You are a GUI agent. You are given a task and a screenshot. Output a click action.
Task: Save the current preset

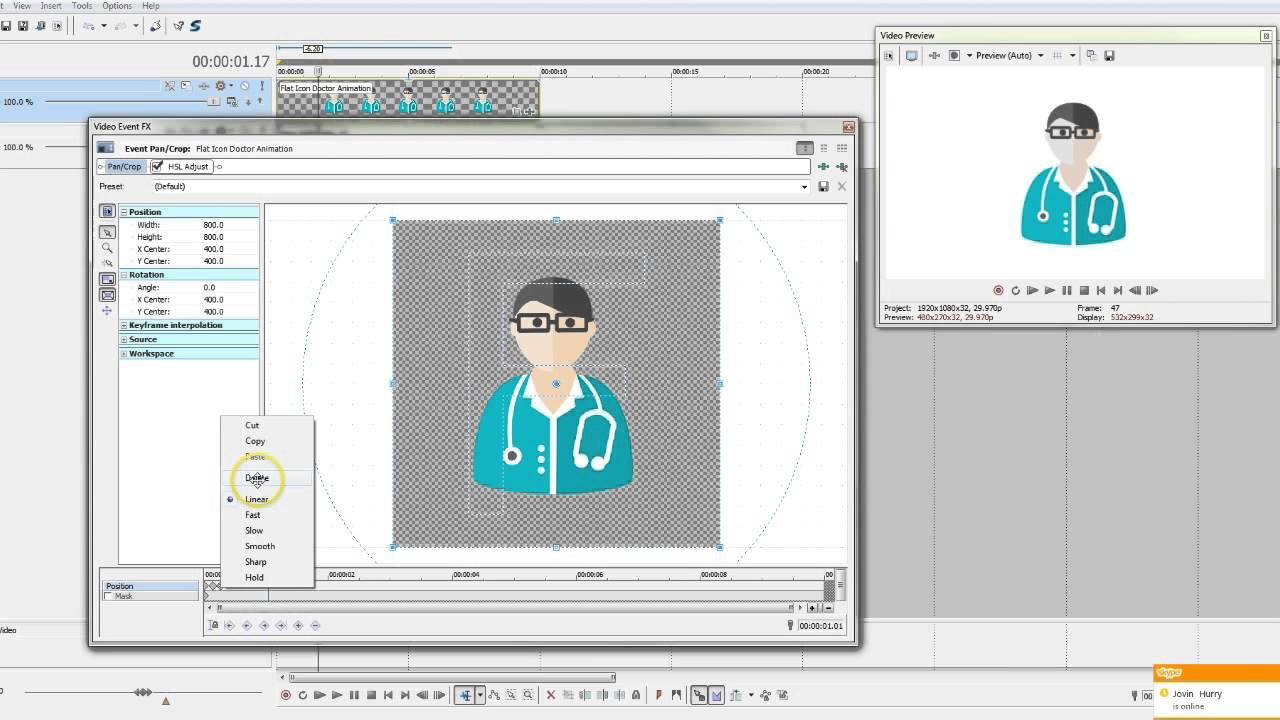click(823, 187)
